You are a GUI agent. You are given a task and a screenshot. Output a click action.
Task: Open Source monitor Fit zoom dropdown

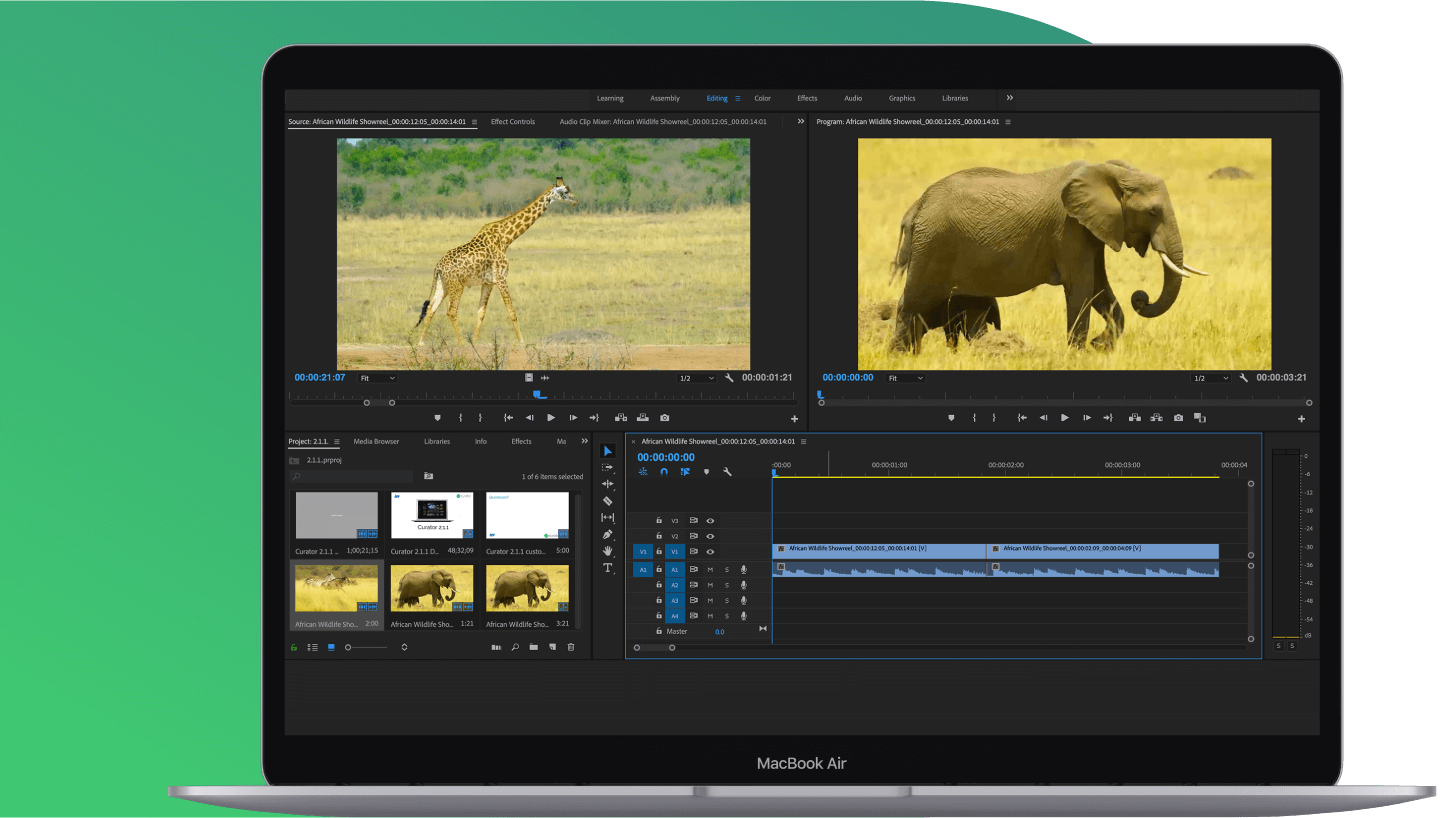click(x=378, y=378)
